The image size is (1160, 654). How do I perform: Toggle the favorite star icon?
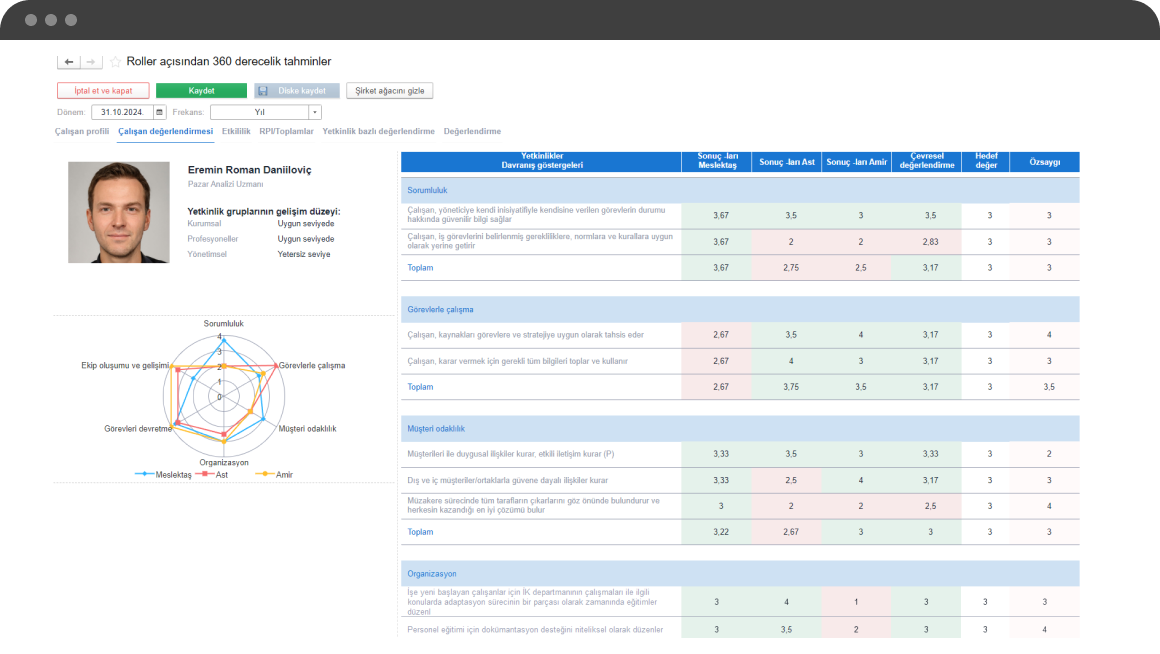point(115,62)
